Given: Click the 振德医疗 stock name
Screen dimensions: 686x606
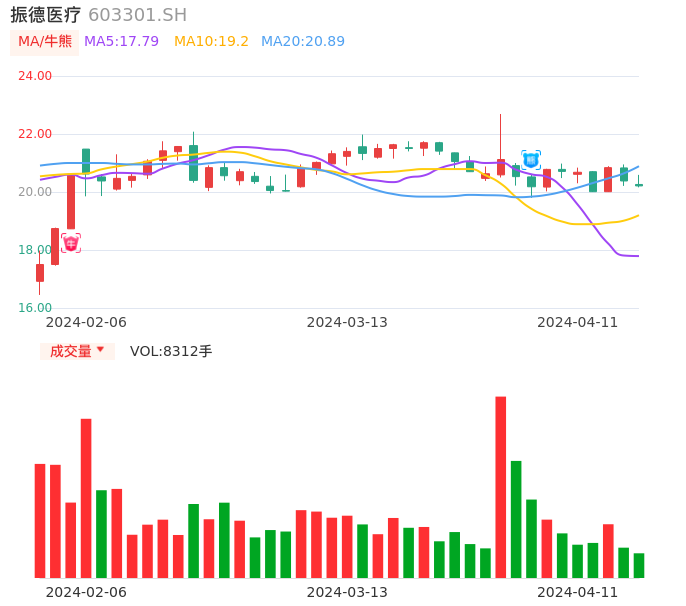Looking at the screenshot, I should click(x=45, y=14).
